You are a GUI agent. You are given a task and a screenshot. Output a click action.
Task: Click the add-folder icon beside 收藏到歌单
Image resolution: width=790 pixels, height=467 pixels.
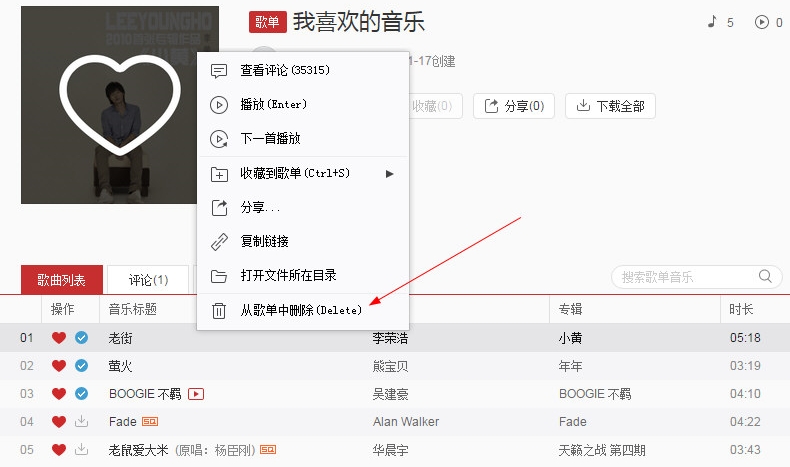pyautogui.click(x=219, y=174)
